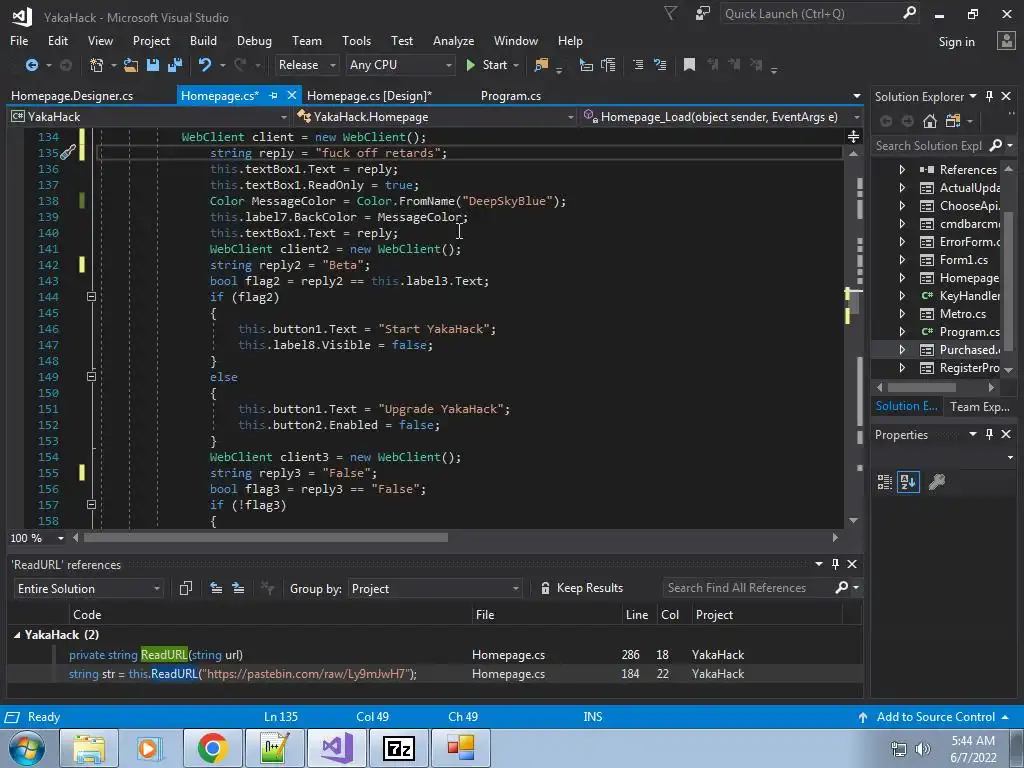Image resolution: width=1024 pixels, height=768 pixels.
Task: Open the Homepage_Load member dropdown
Action: [721, 117]
